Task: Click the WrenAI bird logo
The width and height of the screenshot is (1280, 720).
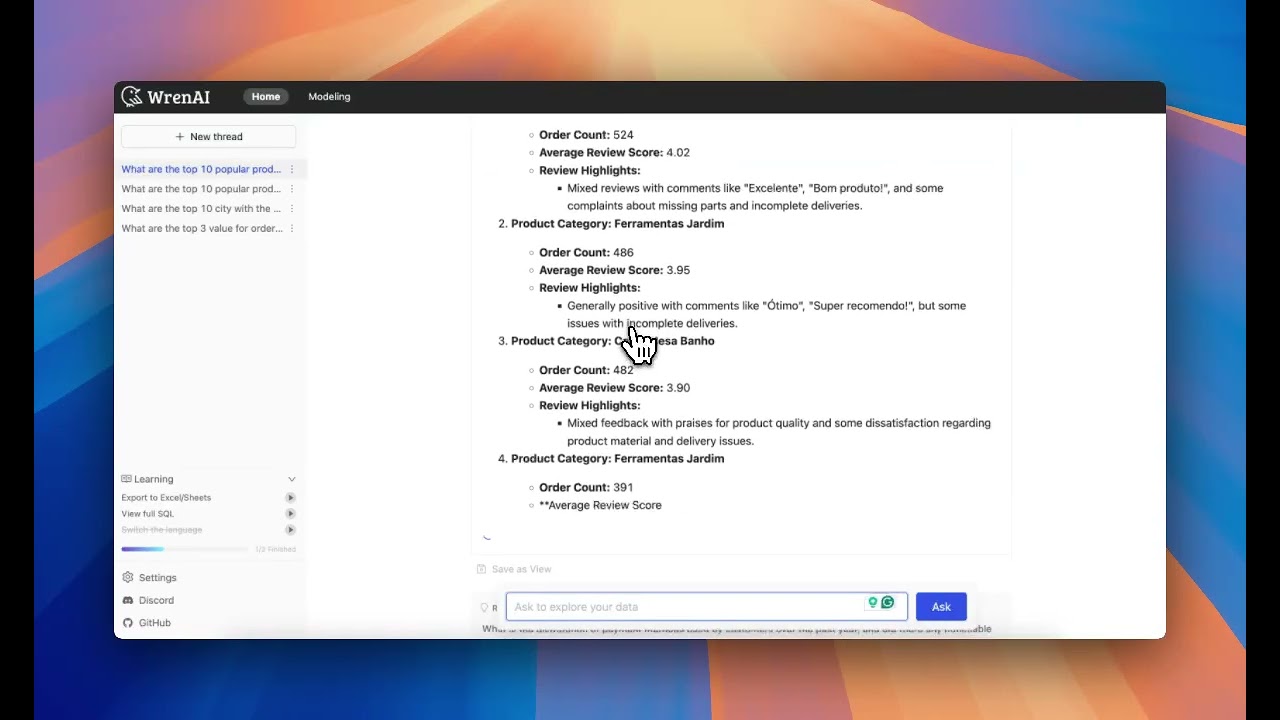Action: coord(132,97)
